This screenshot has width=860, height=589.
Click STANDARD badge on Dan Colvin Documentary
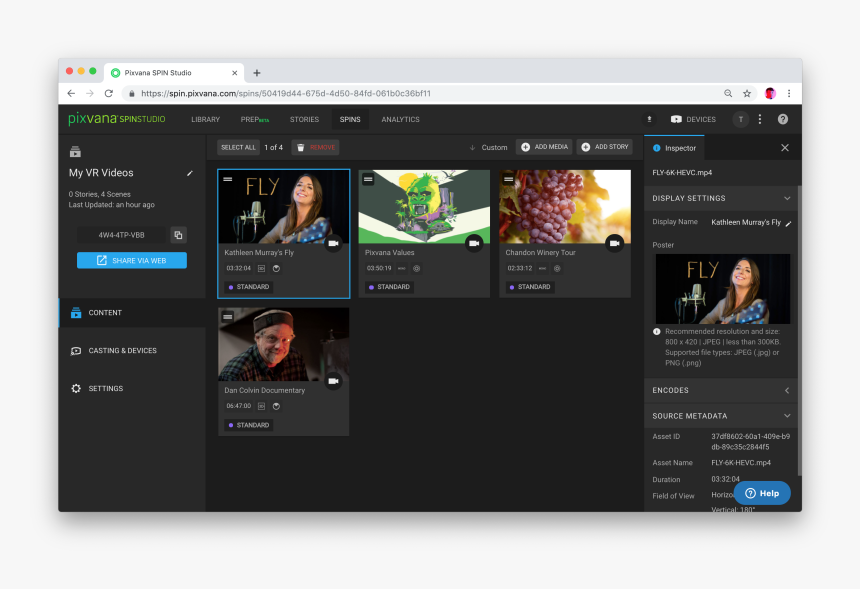click(249, 425)
